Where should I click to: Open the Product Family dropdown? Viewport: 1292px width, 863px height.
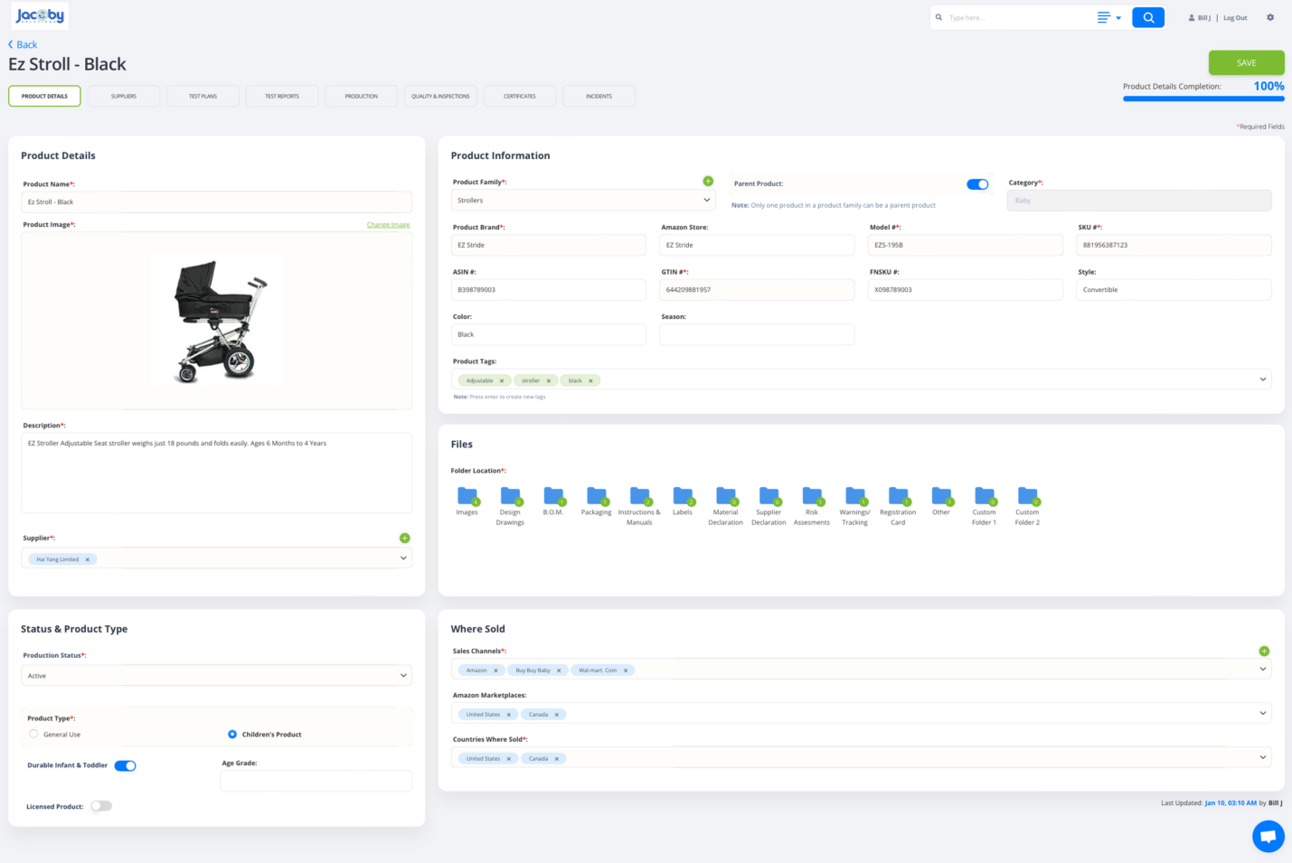(583, 200)
